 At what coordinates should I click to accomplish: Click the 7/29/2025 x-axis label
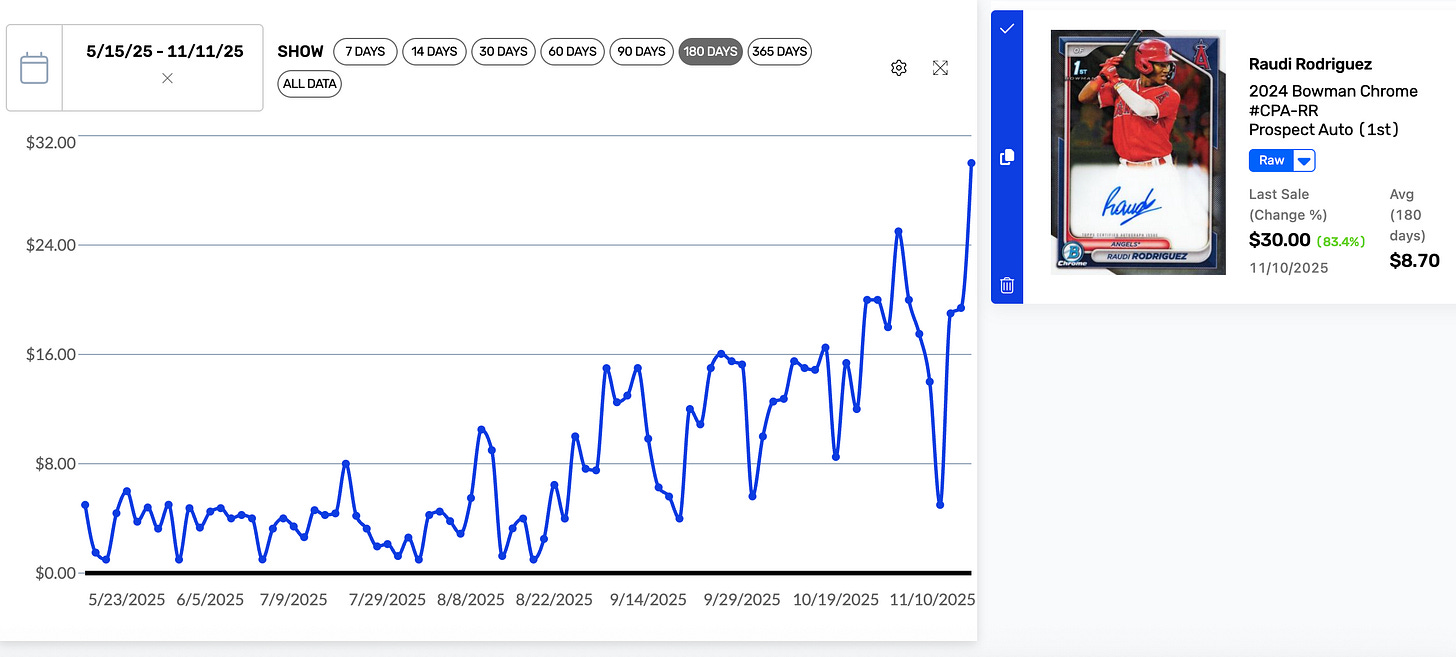pyautogui.click(x=388, y=600)
